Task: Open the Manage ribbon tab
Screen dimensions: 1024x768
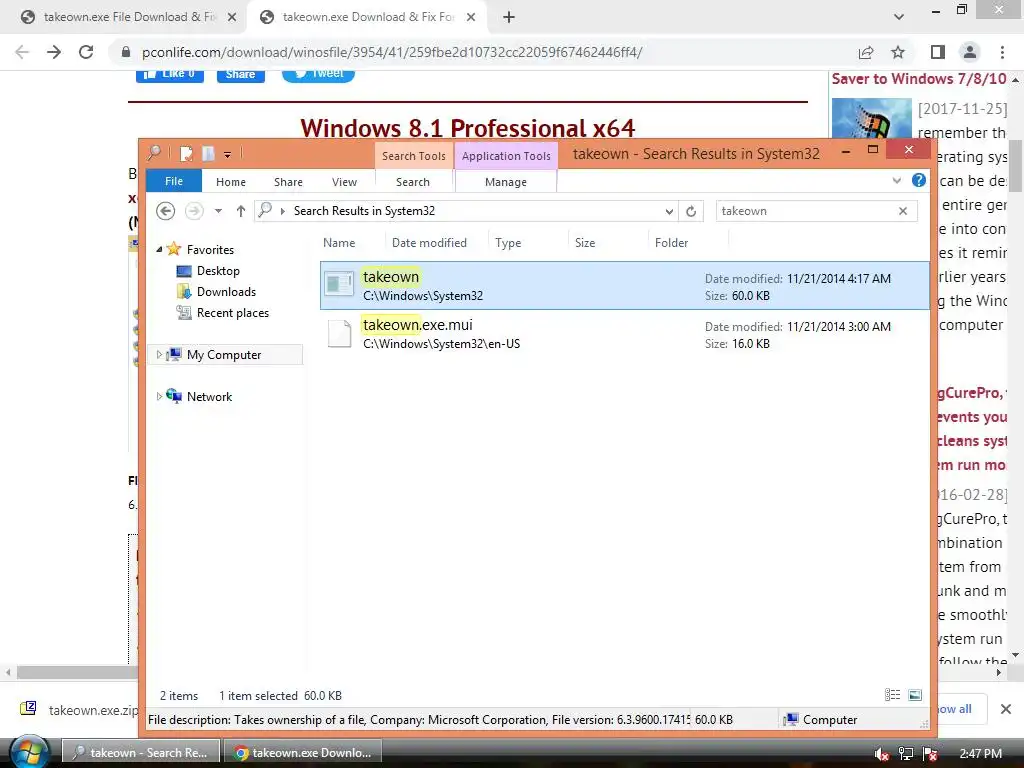Action: pos(505,182)
